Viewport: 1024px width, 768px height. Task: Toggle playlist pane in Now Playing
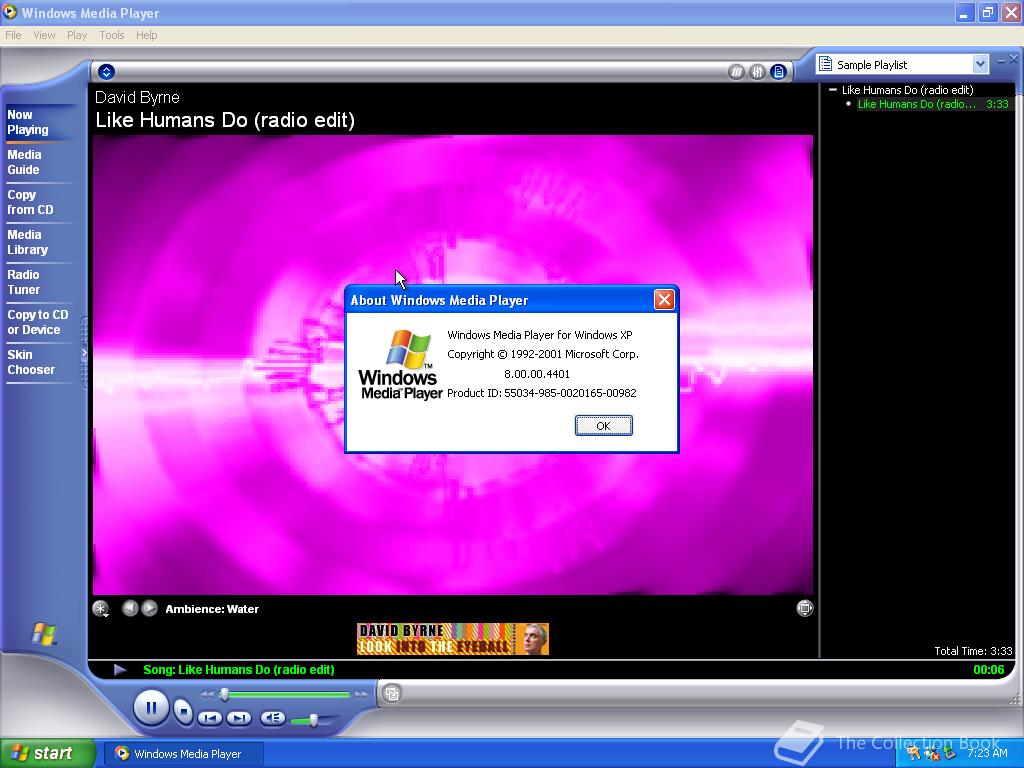tap(778, 72)
